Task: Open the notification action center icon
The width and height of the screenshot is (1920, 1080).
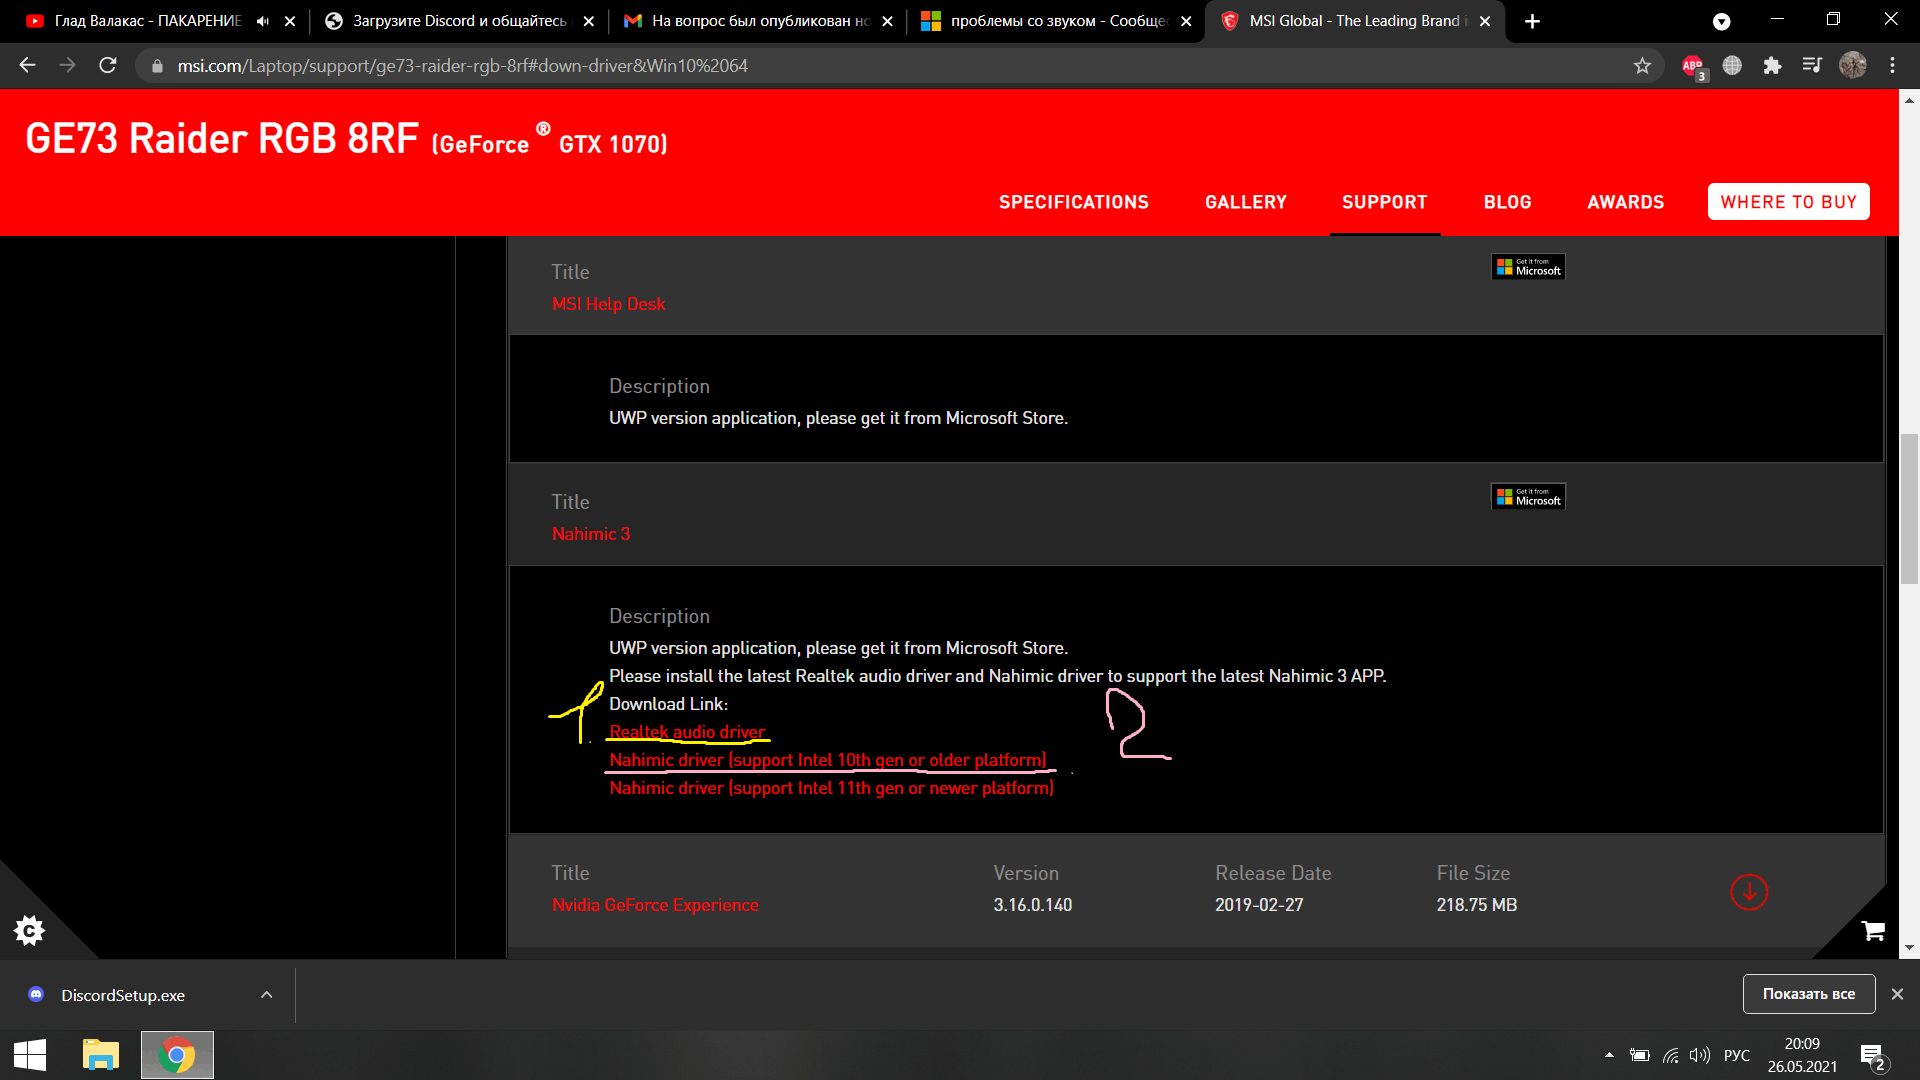Action: (x=1873, y=1056)
